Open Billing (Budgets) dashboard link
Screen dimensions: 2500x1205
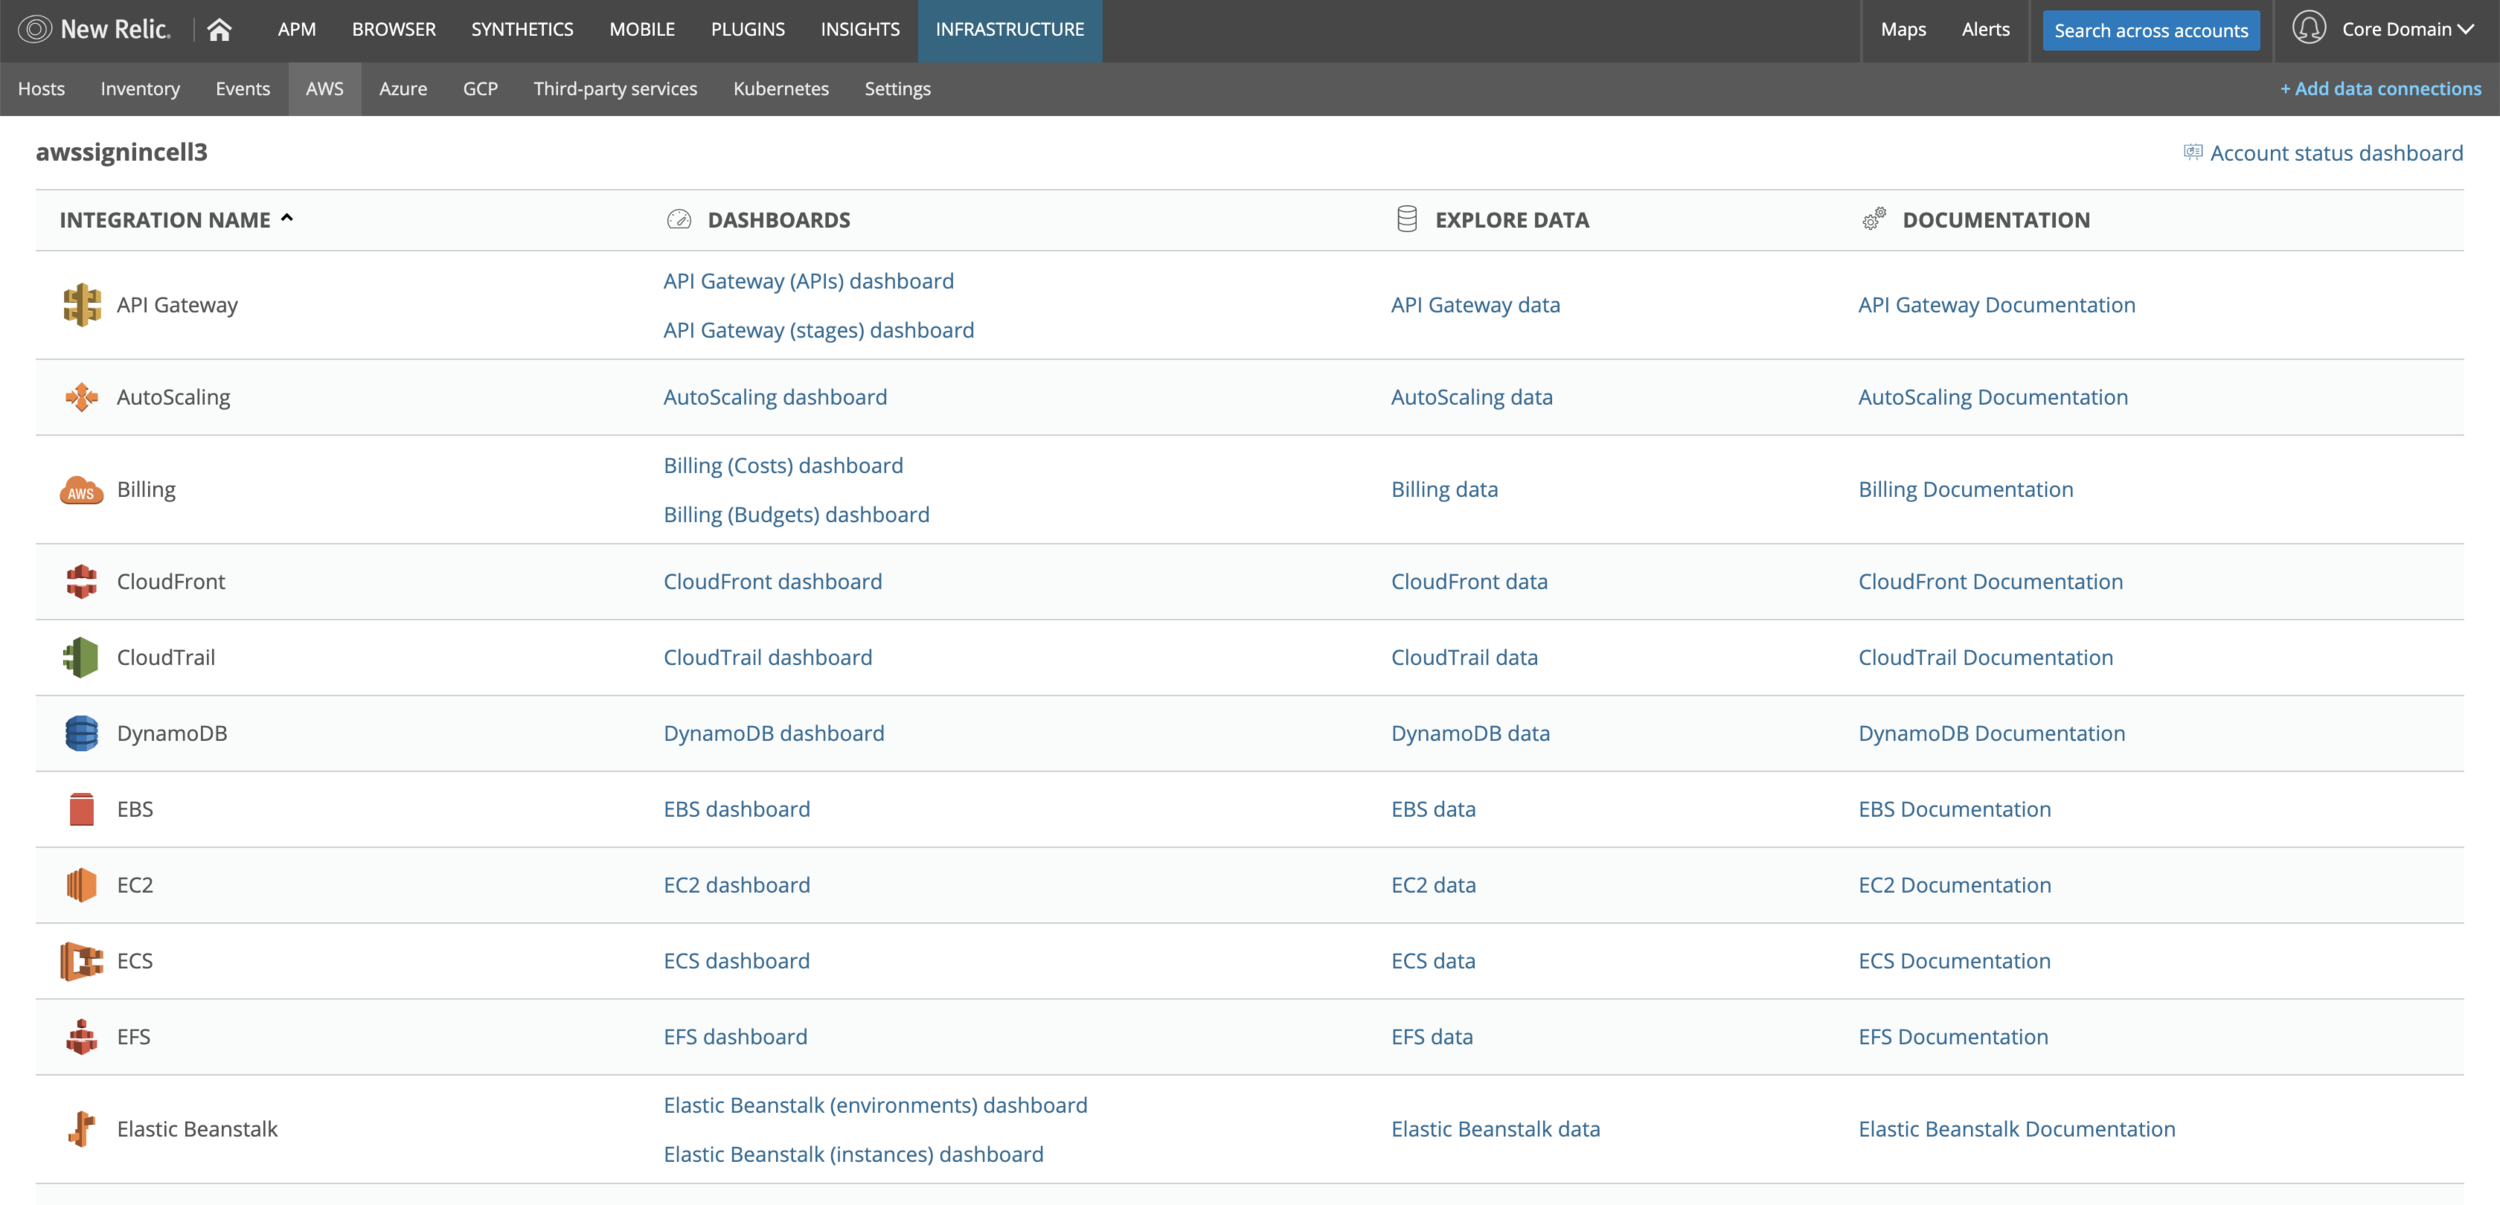pos(796,514)
